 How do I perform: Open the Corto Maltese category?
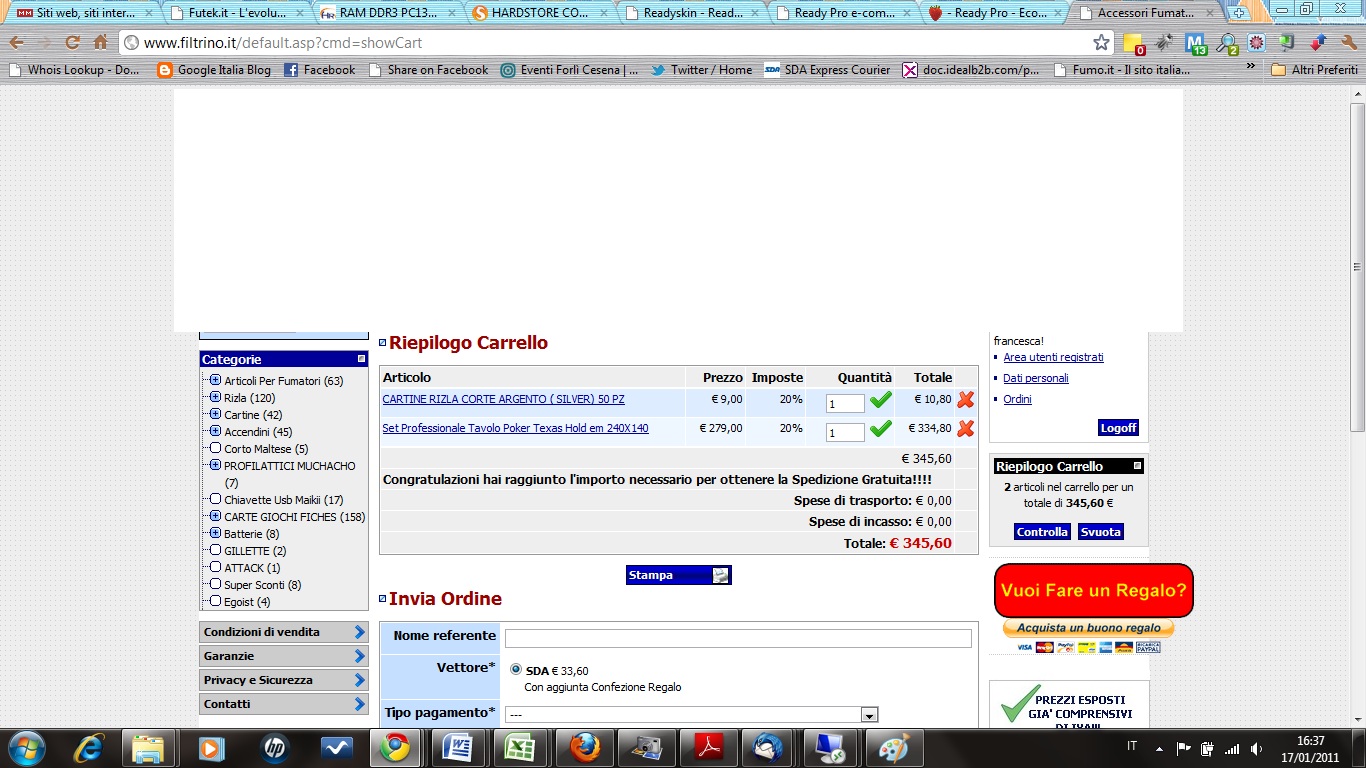266,449
